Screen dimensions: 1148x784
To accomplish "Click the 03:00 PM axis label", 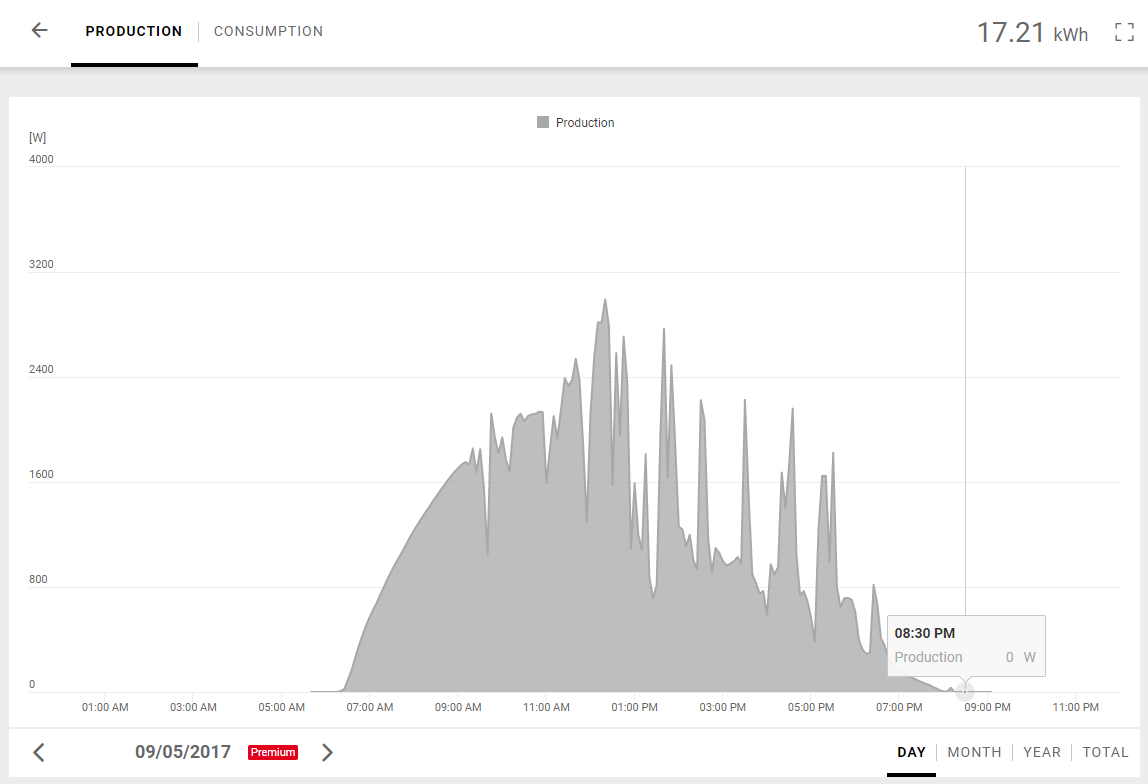I will [723, 707].
